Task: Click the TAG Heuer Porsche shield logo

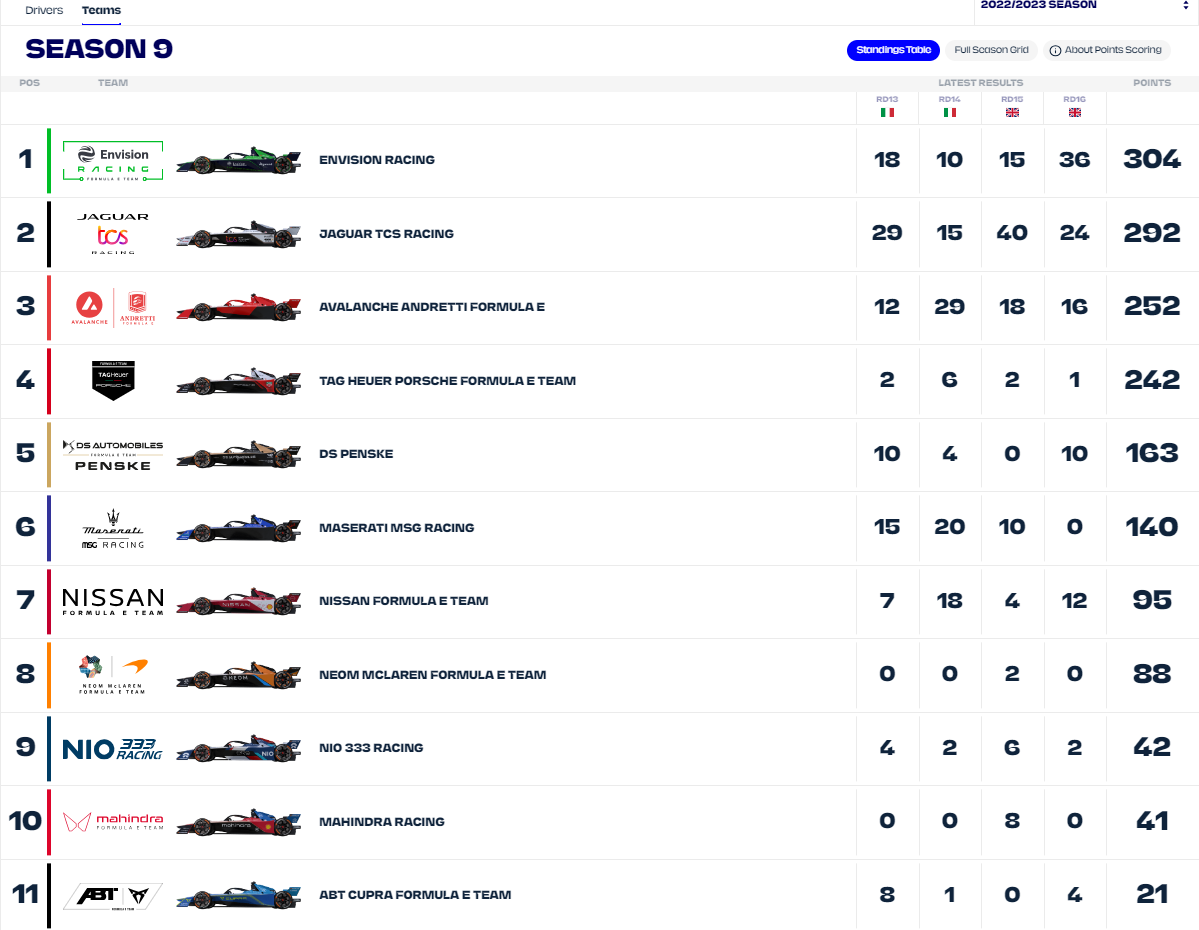Action: click(113, 380)
